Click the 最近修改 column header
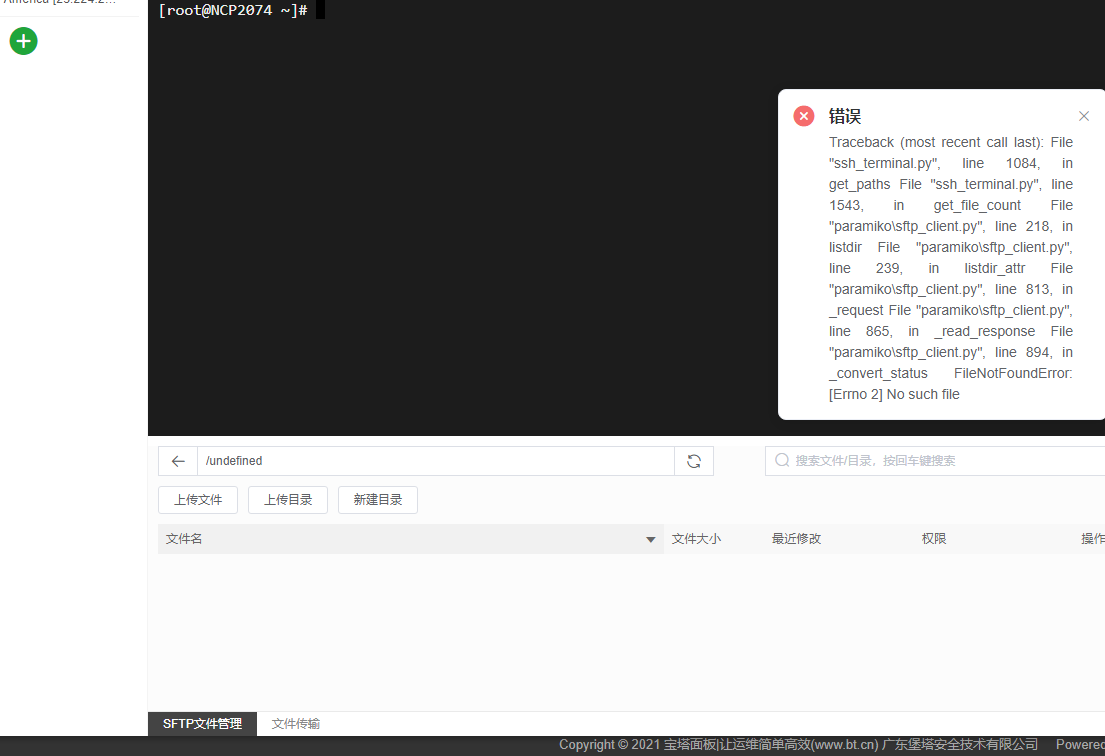 tap(796, 539)
